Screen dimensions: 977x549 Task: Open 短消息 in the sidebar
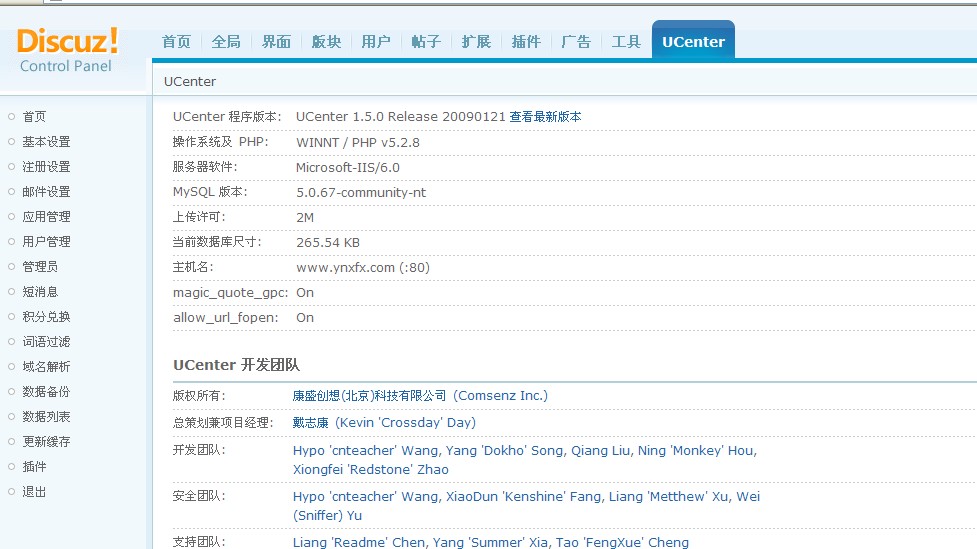[40, 292]
